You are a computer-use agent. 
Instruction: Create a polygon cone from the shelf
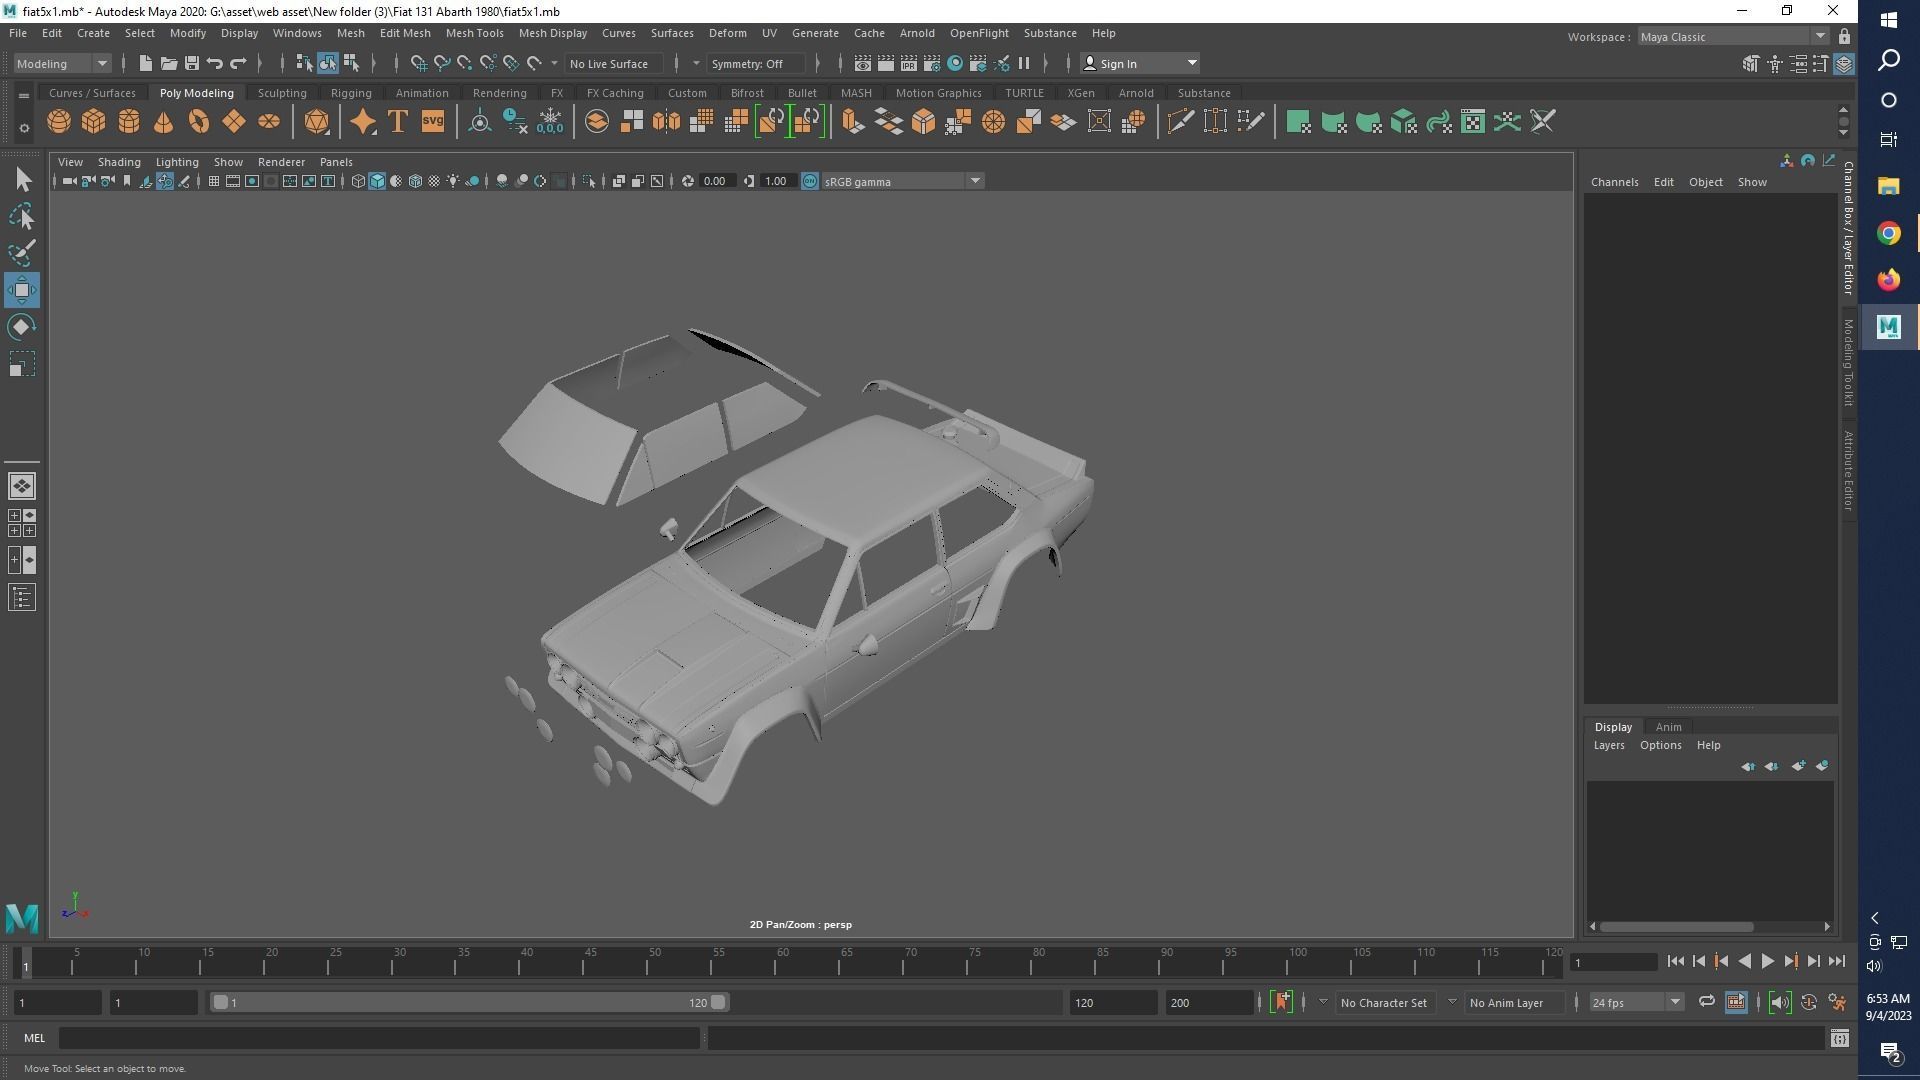pyautogui.click(x=164, y=122)
